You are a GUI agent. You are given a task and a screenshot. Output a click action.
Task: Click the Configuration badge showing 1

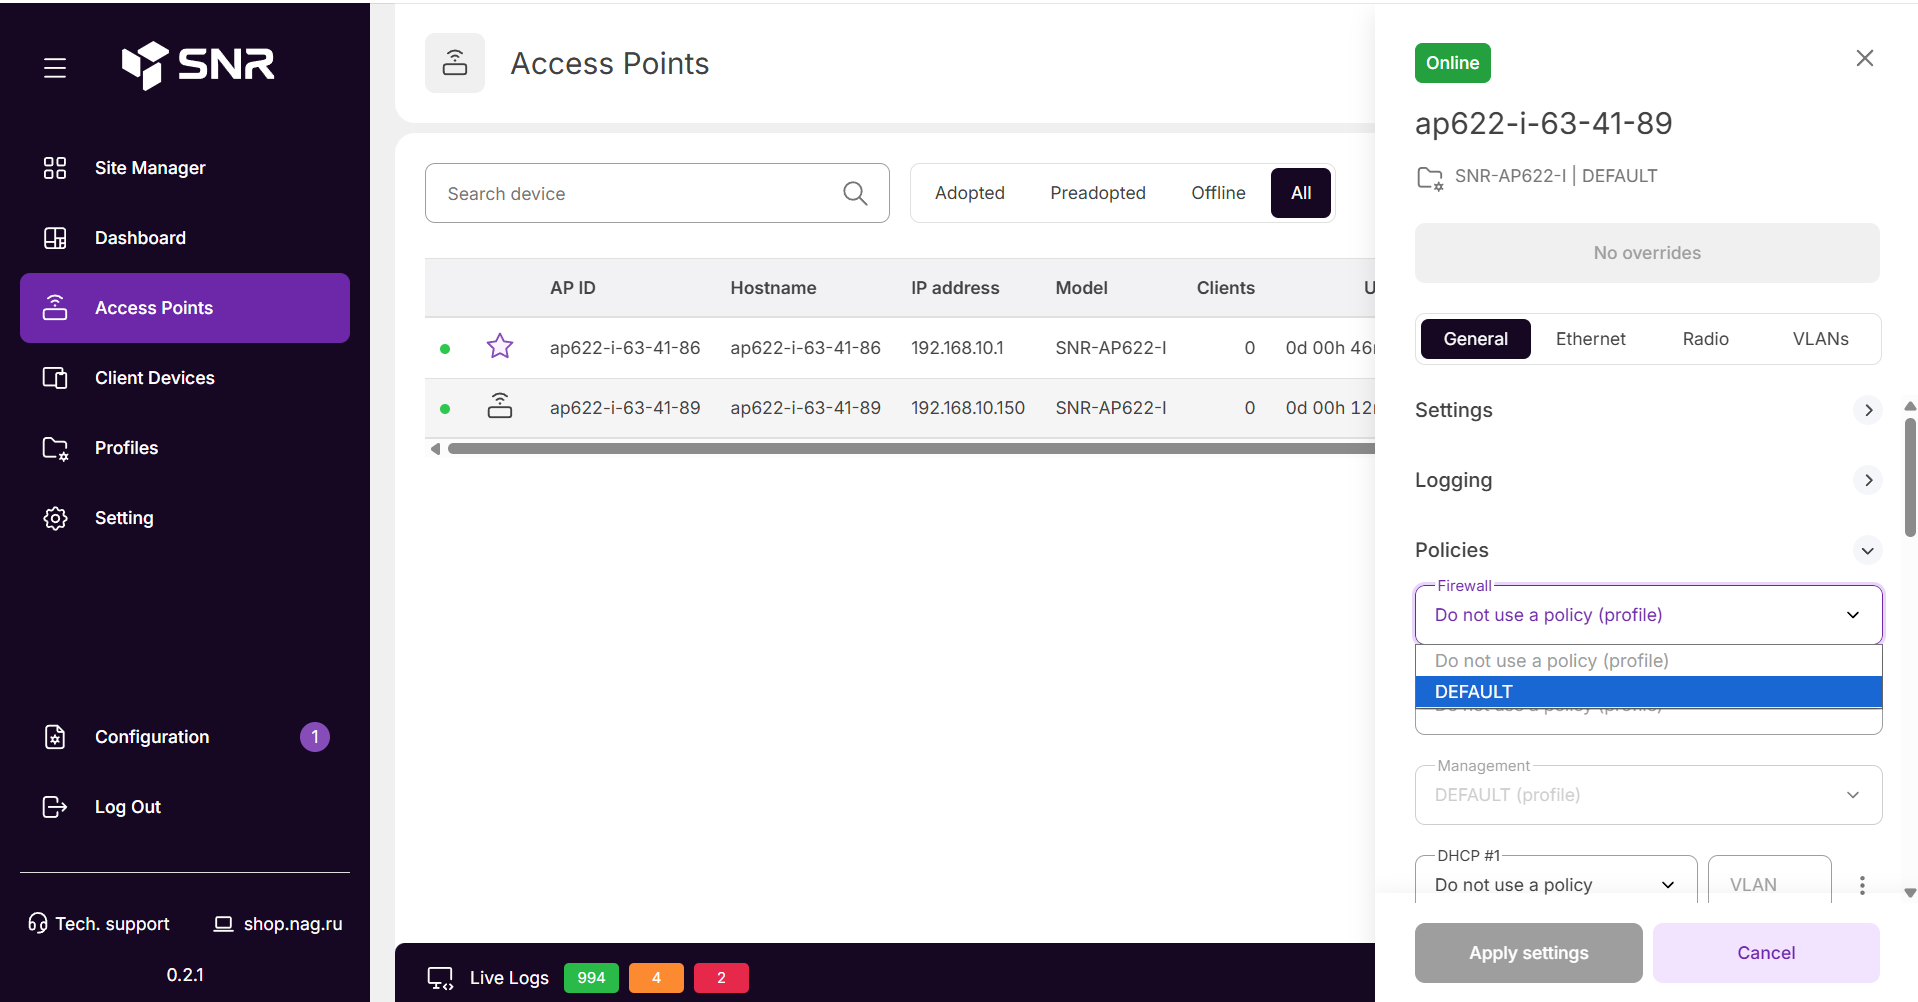315,737
